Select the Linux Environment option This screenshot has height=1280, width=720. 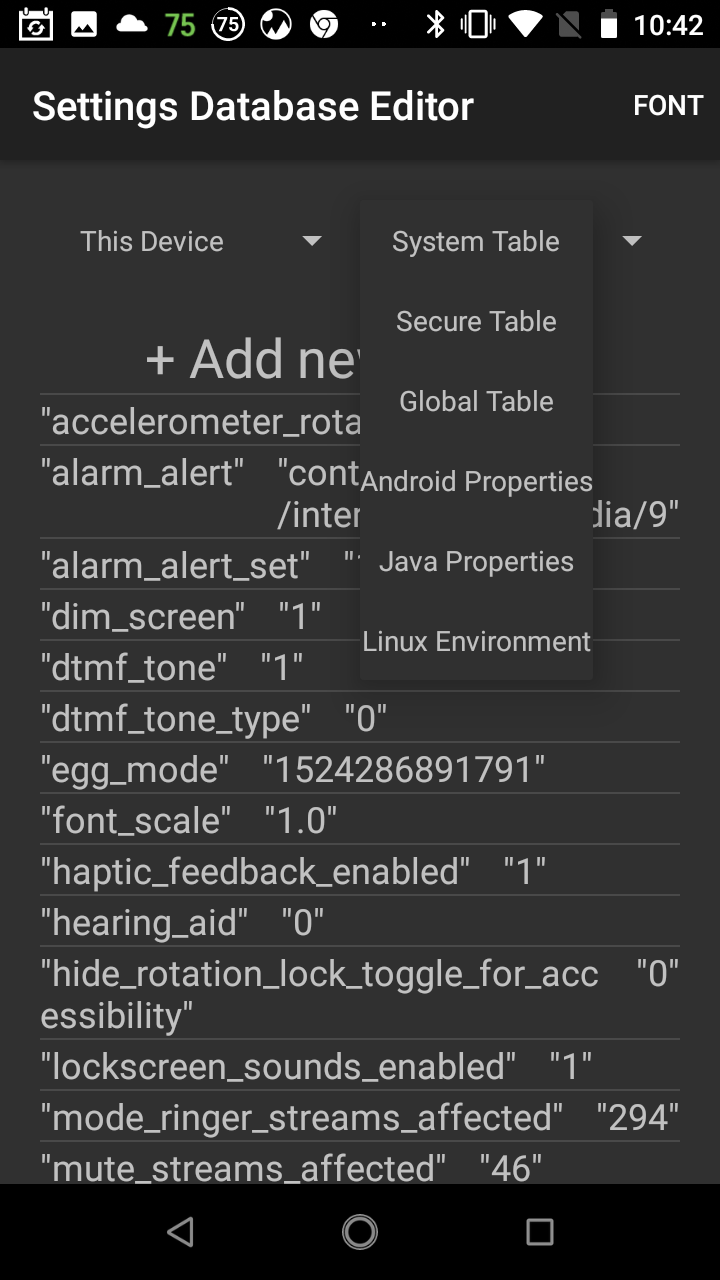point(476,641)
